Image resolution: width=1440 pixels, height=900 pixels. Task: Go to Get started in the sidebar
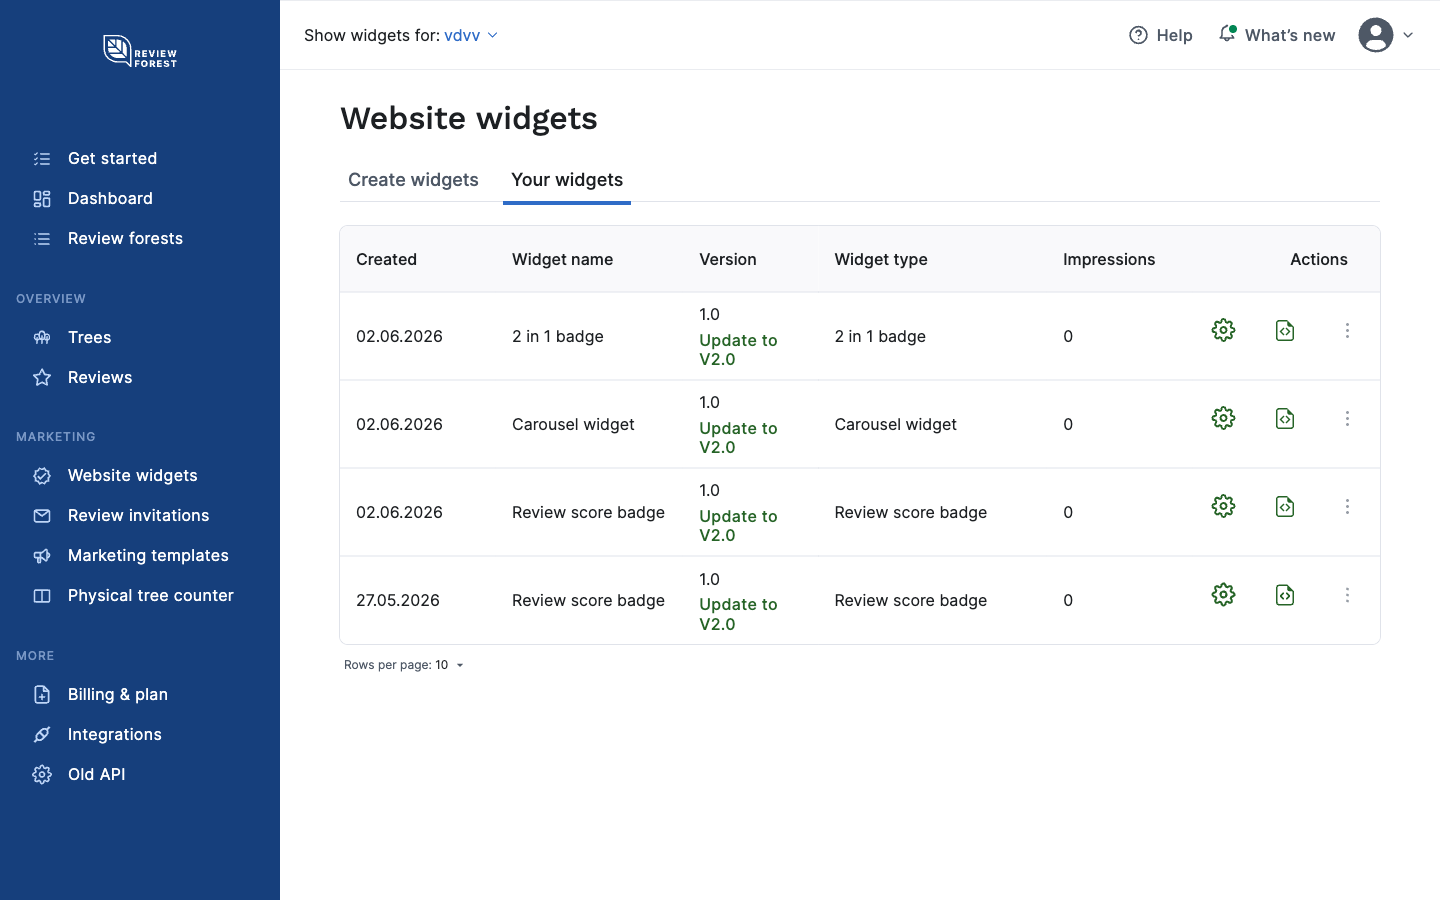[x=112, y=159]
